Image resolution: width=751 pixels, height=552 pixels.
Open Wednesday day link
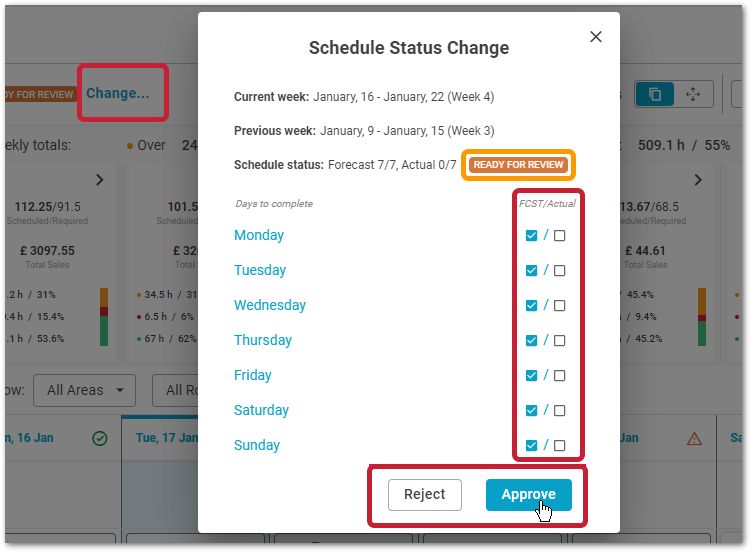click(x=270, y=305)
